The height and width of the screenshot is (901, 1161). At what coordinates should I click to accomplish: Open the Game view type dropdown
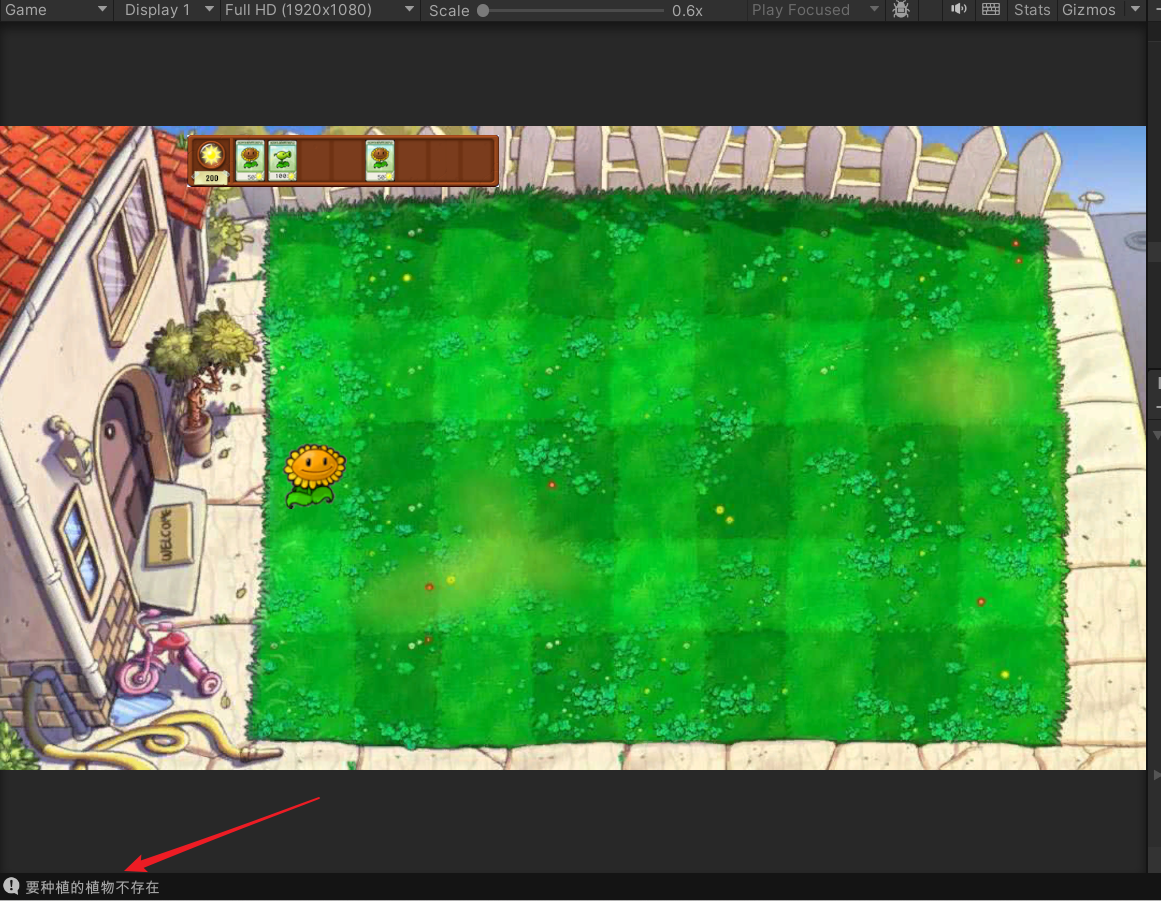pyautogui.click(x=56, y=10)
